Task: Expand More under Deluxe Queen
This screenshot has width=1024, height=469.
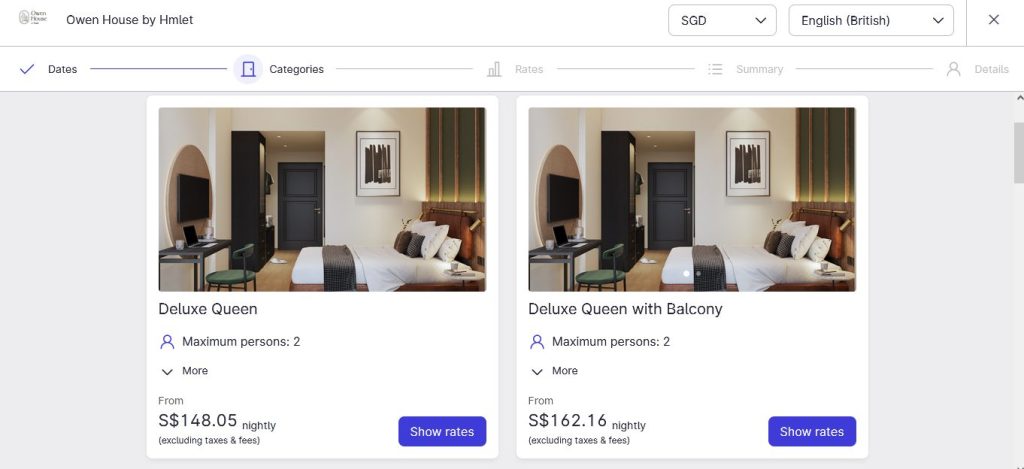Action: pyautogui.click(x=185, y=371)
